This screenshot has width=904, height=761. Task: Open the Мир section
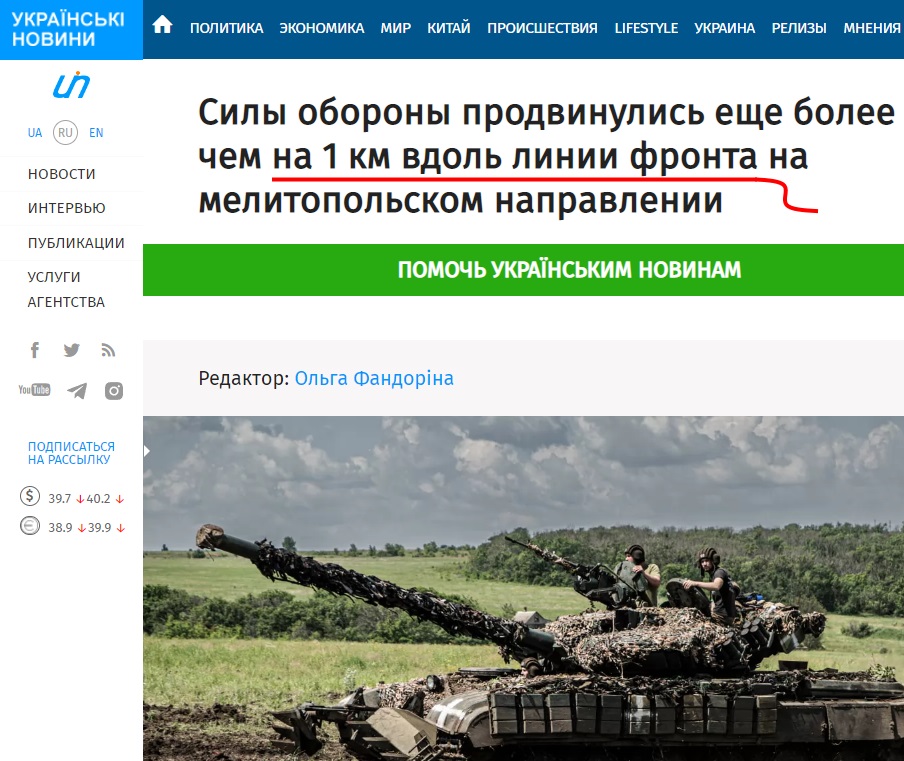pyautogui.click(x=396, y=28)
